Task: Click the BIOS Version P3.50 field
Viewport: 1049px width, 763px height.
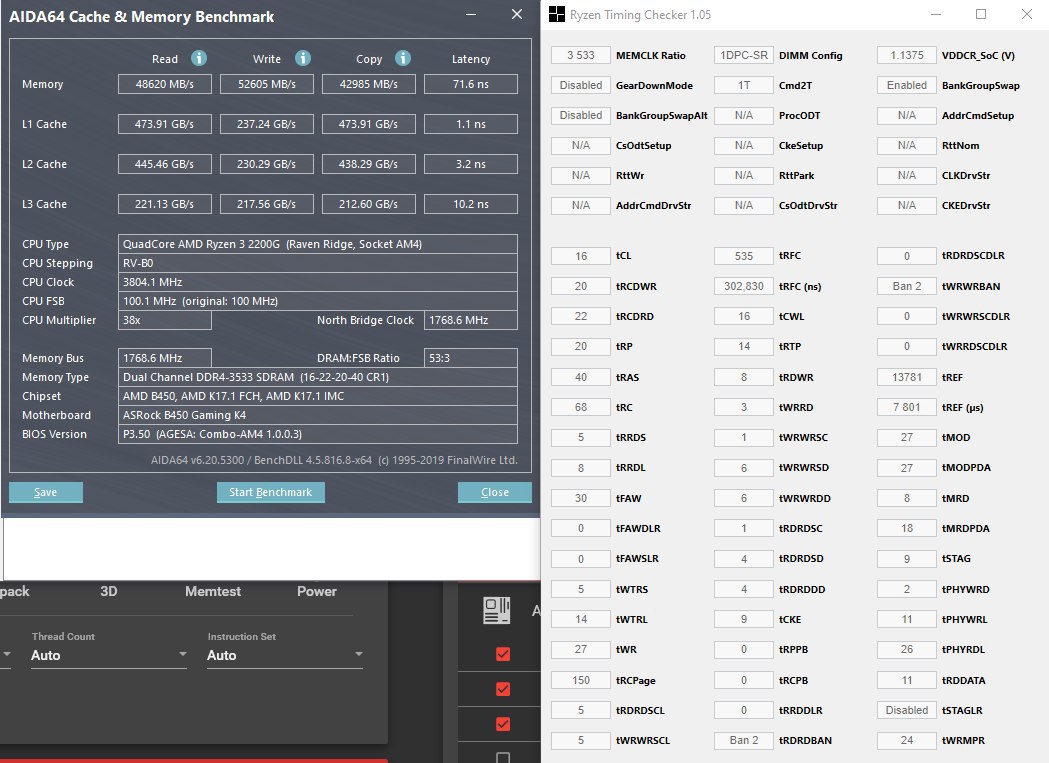Action: 318,434
